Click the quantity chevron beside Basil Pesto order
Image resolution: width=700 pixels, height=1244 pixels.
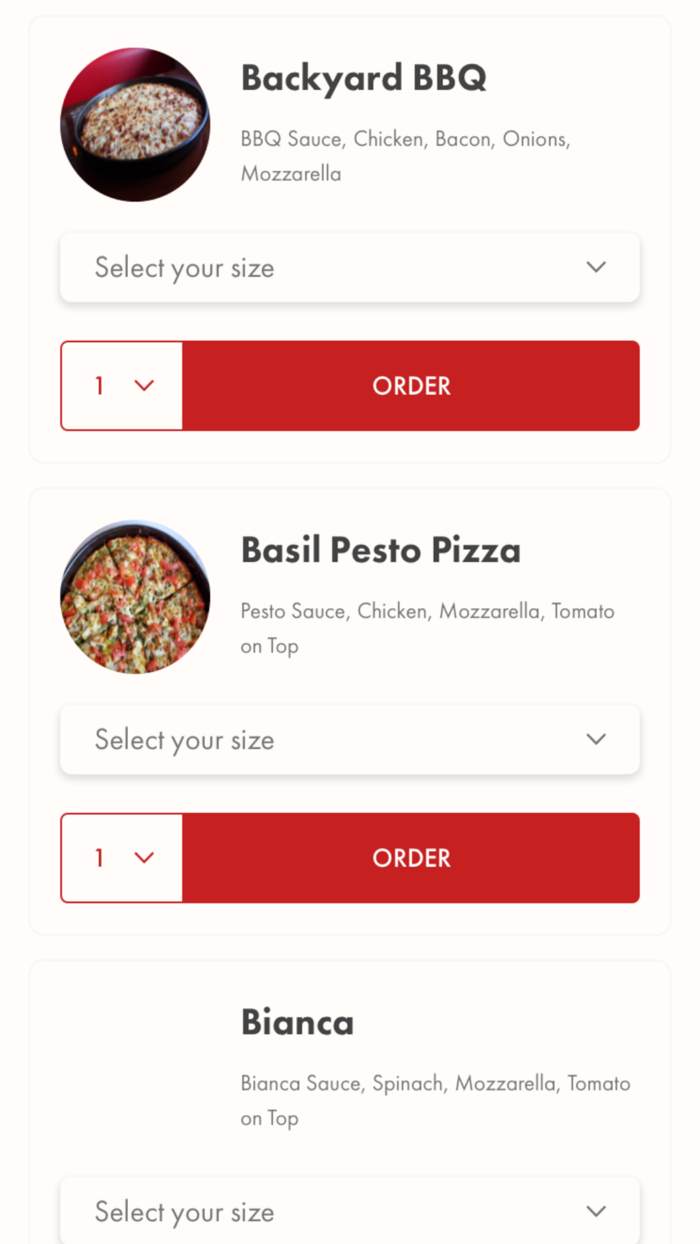tap(143, 858)
